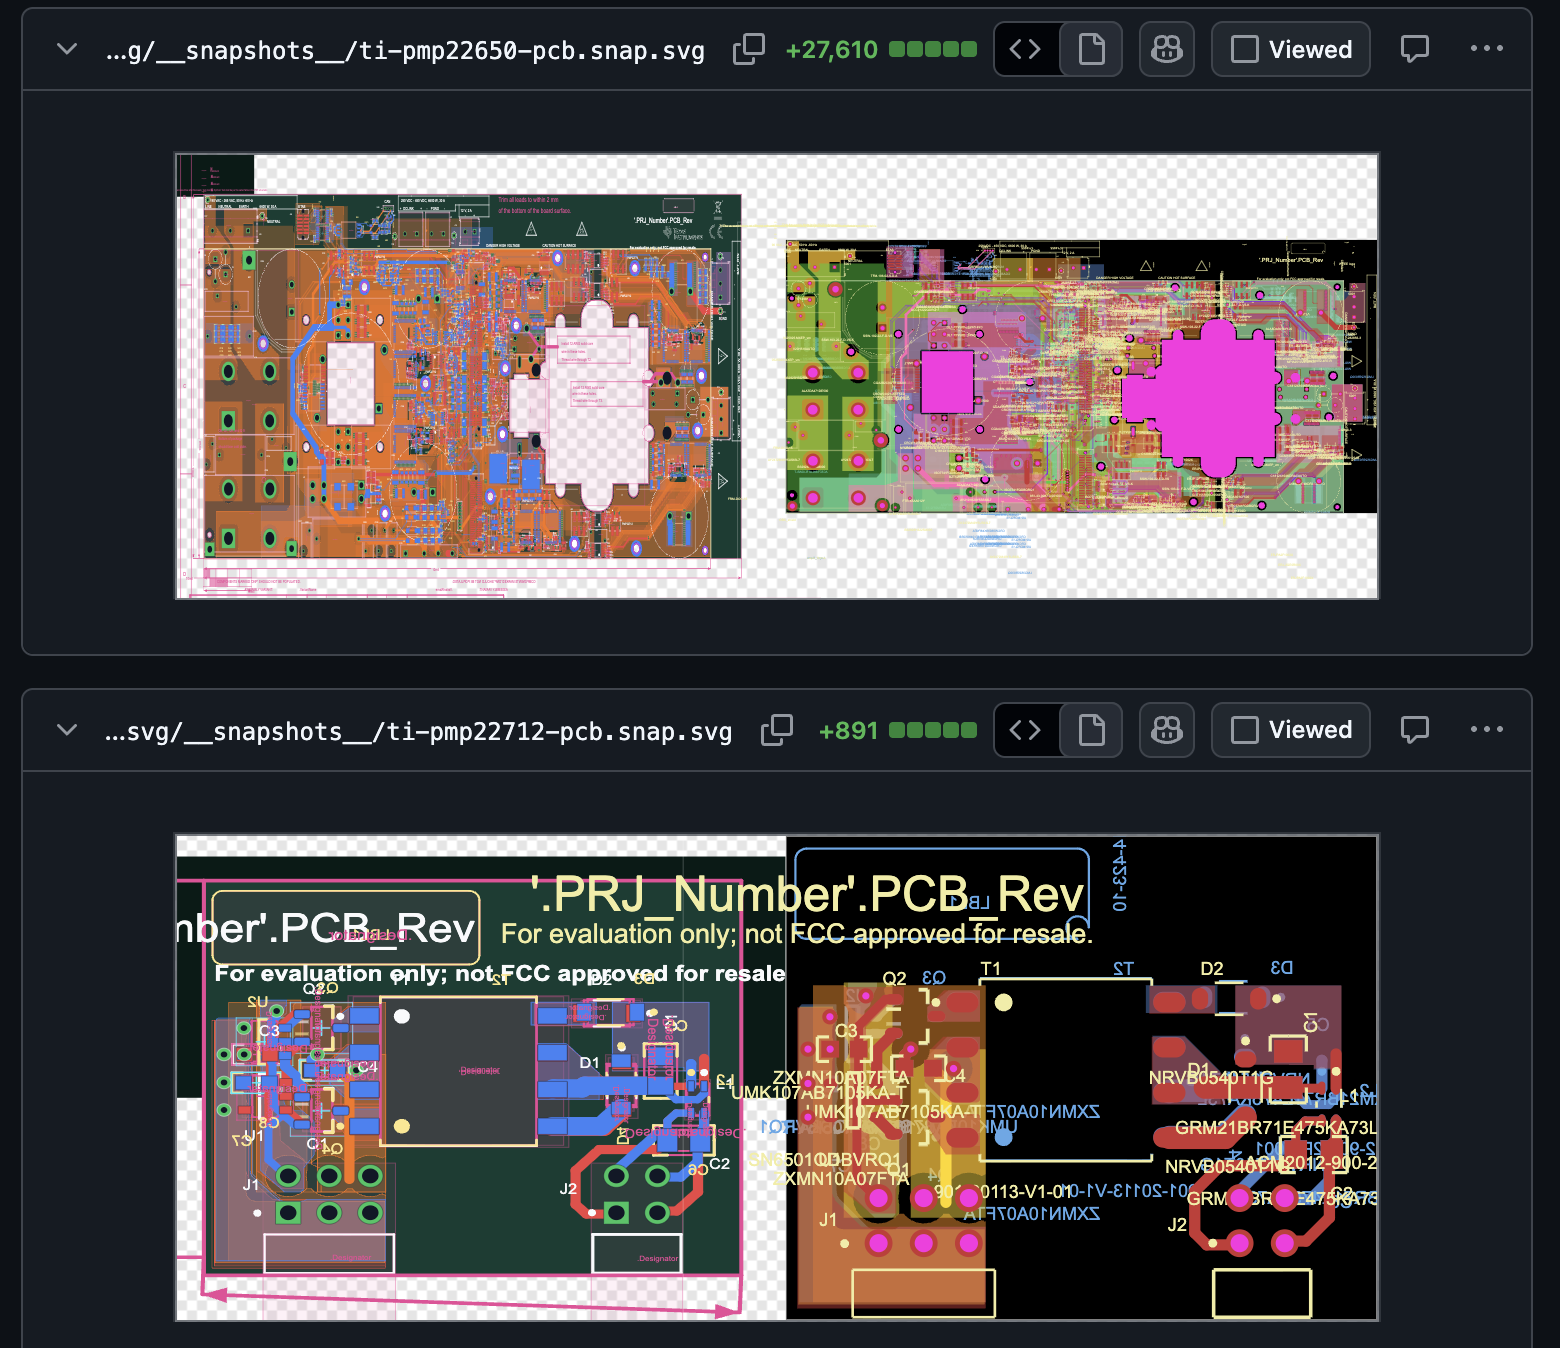The image size is (1560, 1348).
Task: Ask Copilot about ti-pmp22712 file
Action: point(1167,730)
